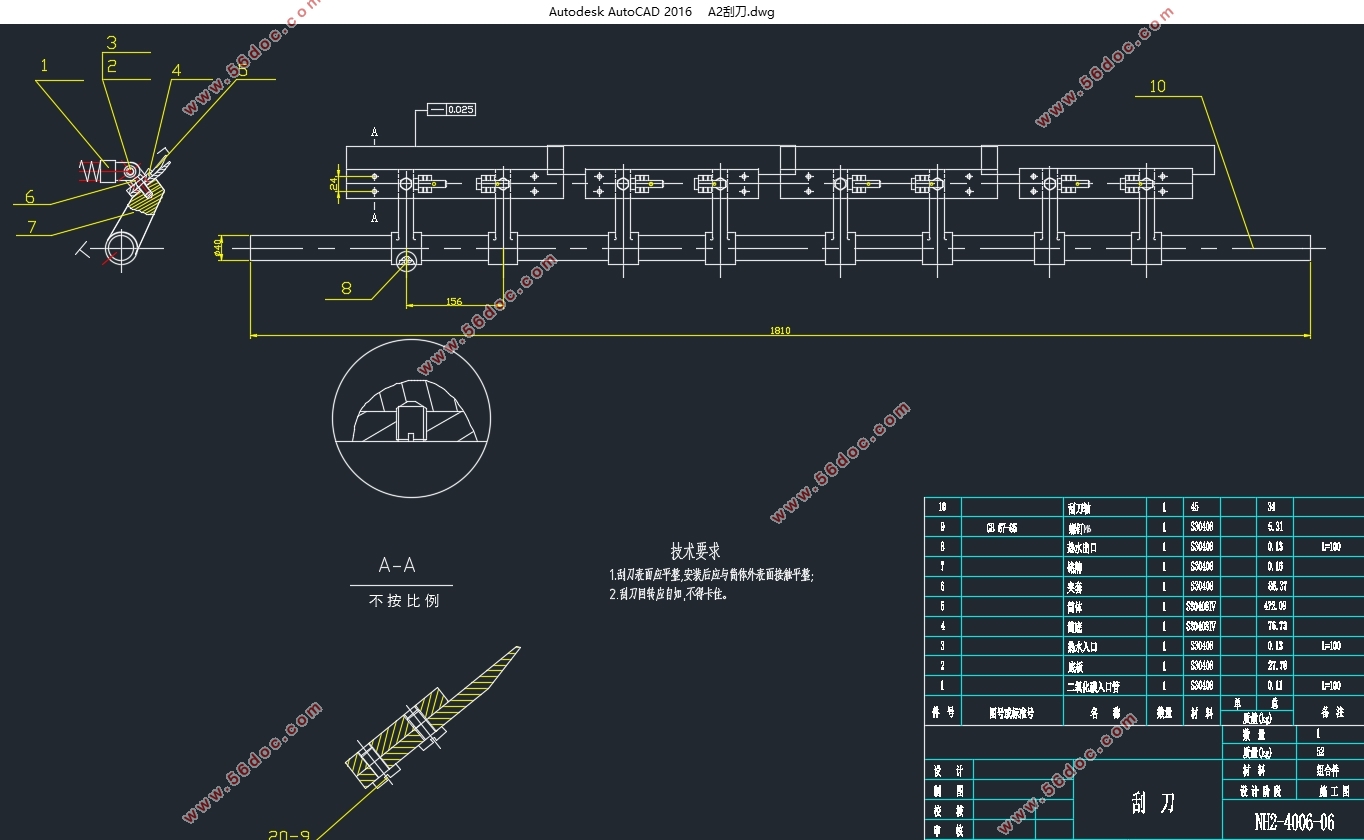This screenshot has width=1364, height=840.
Task: Select the 1810 overall length dimension
Action: coord(780,331)
